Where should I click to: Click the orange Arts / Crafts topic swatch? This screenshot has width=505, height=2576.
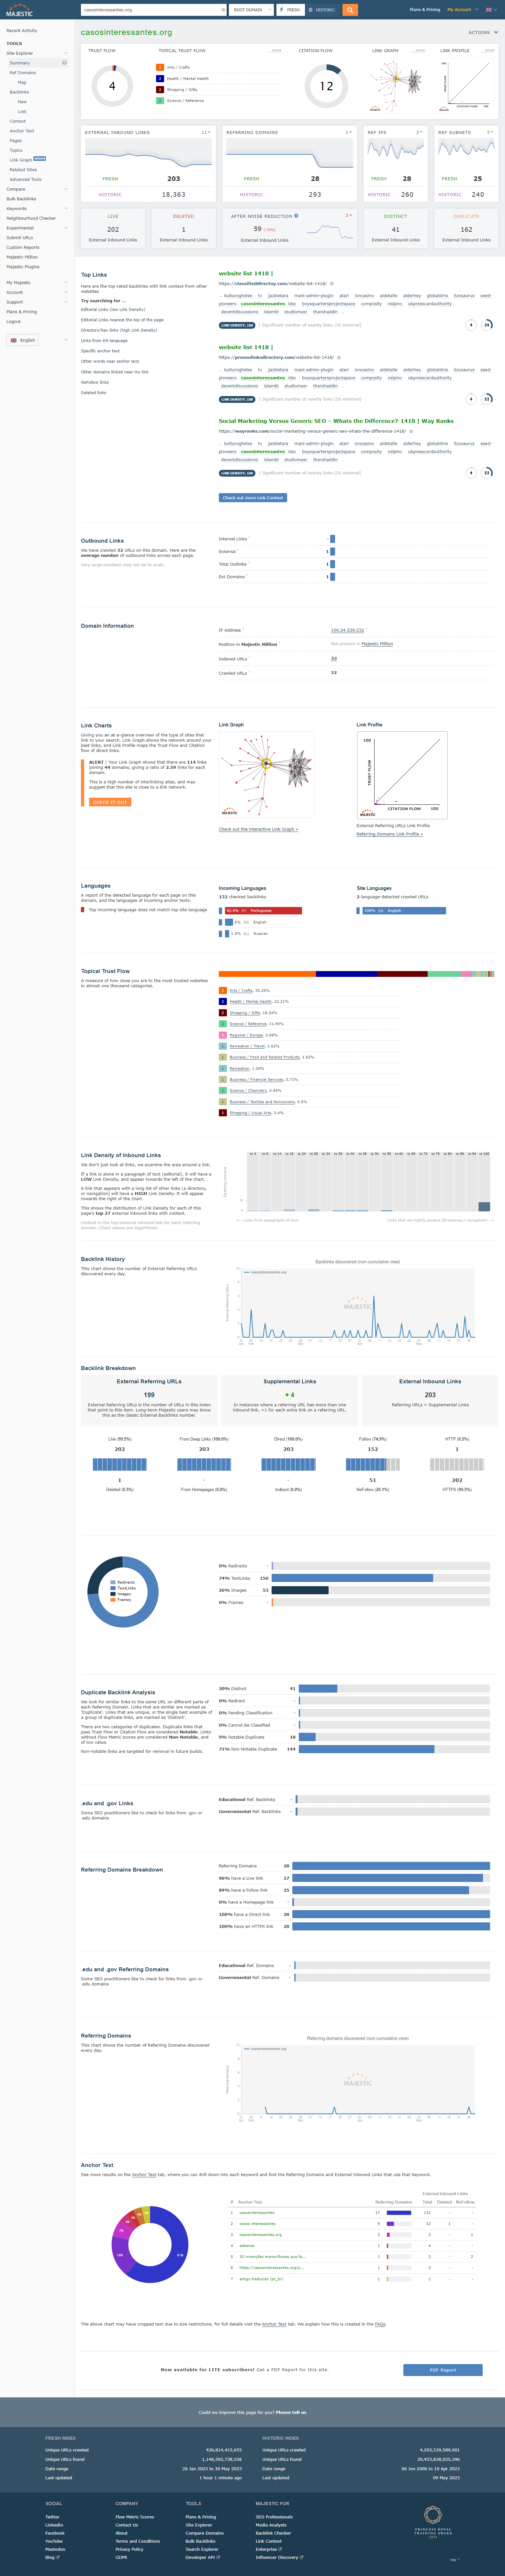[x=160, y=67]
